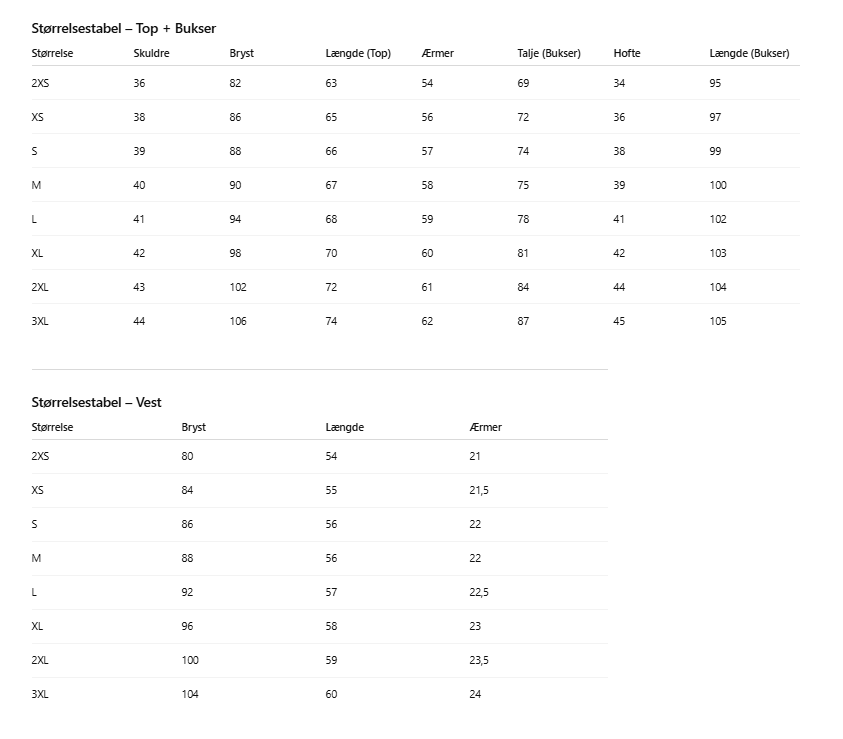This screenshot has height=739, width=843.
Task: Select the 'Talje (Bukser)' column header
Action: point(549,54)
